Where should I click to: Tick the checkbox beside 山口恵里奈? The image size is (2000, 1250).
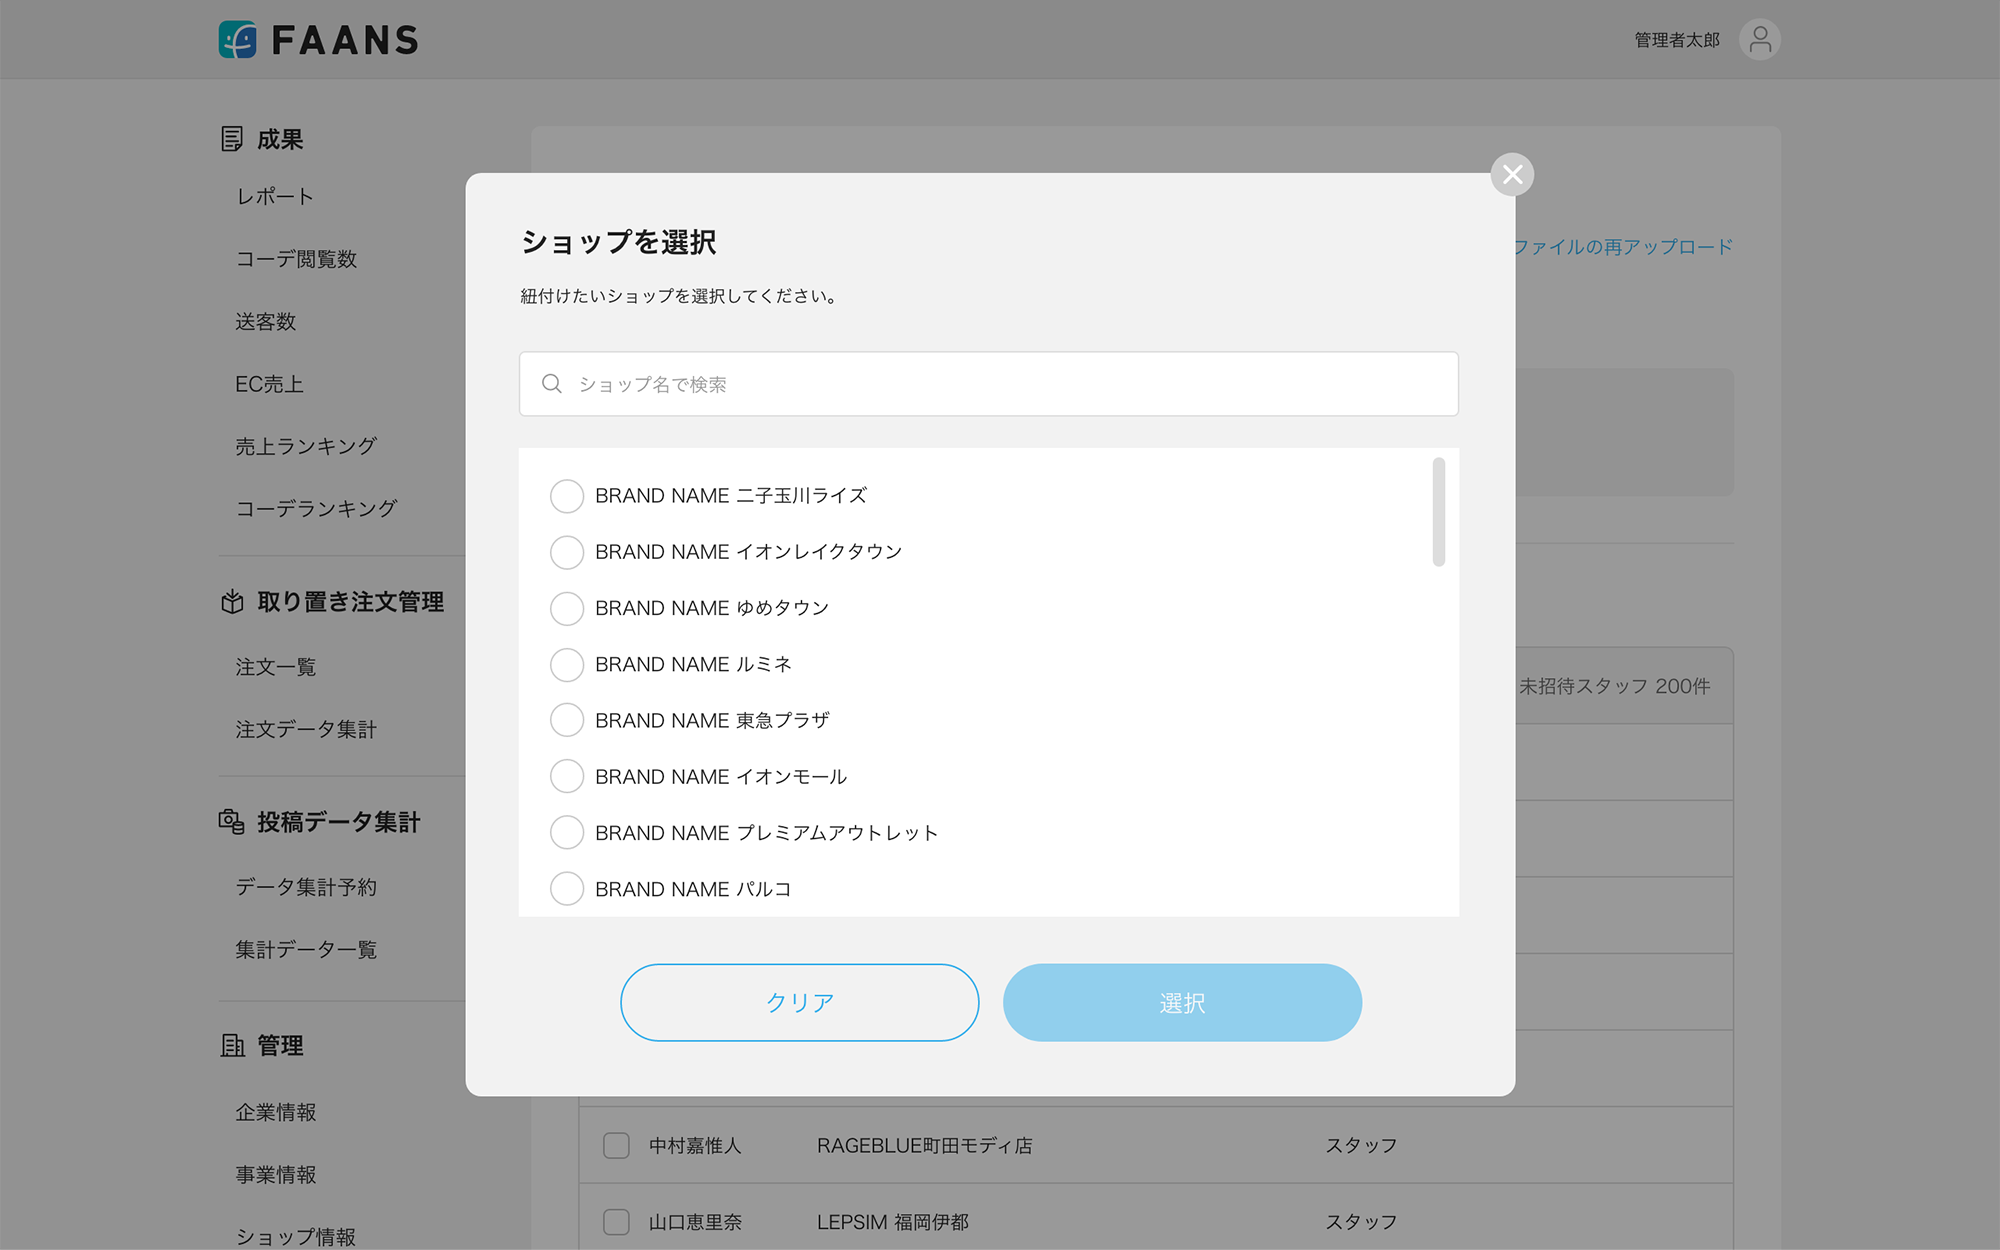(616, 1222)
